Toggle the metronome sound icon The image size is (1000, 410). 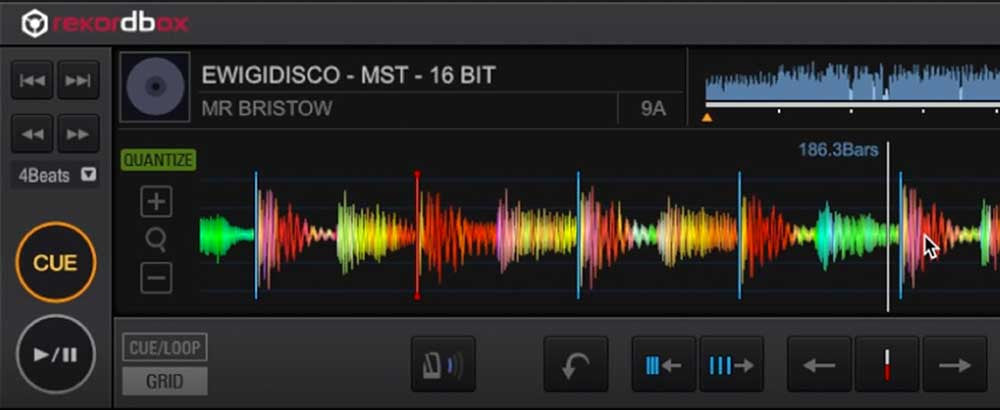[443, 364]
